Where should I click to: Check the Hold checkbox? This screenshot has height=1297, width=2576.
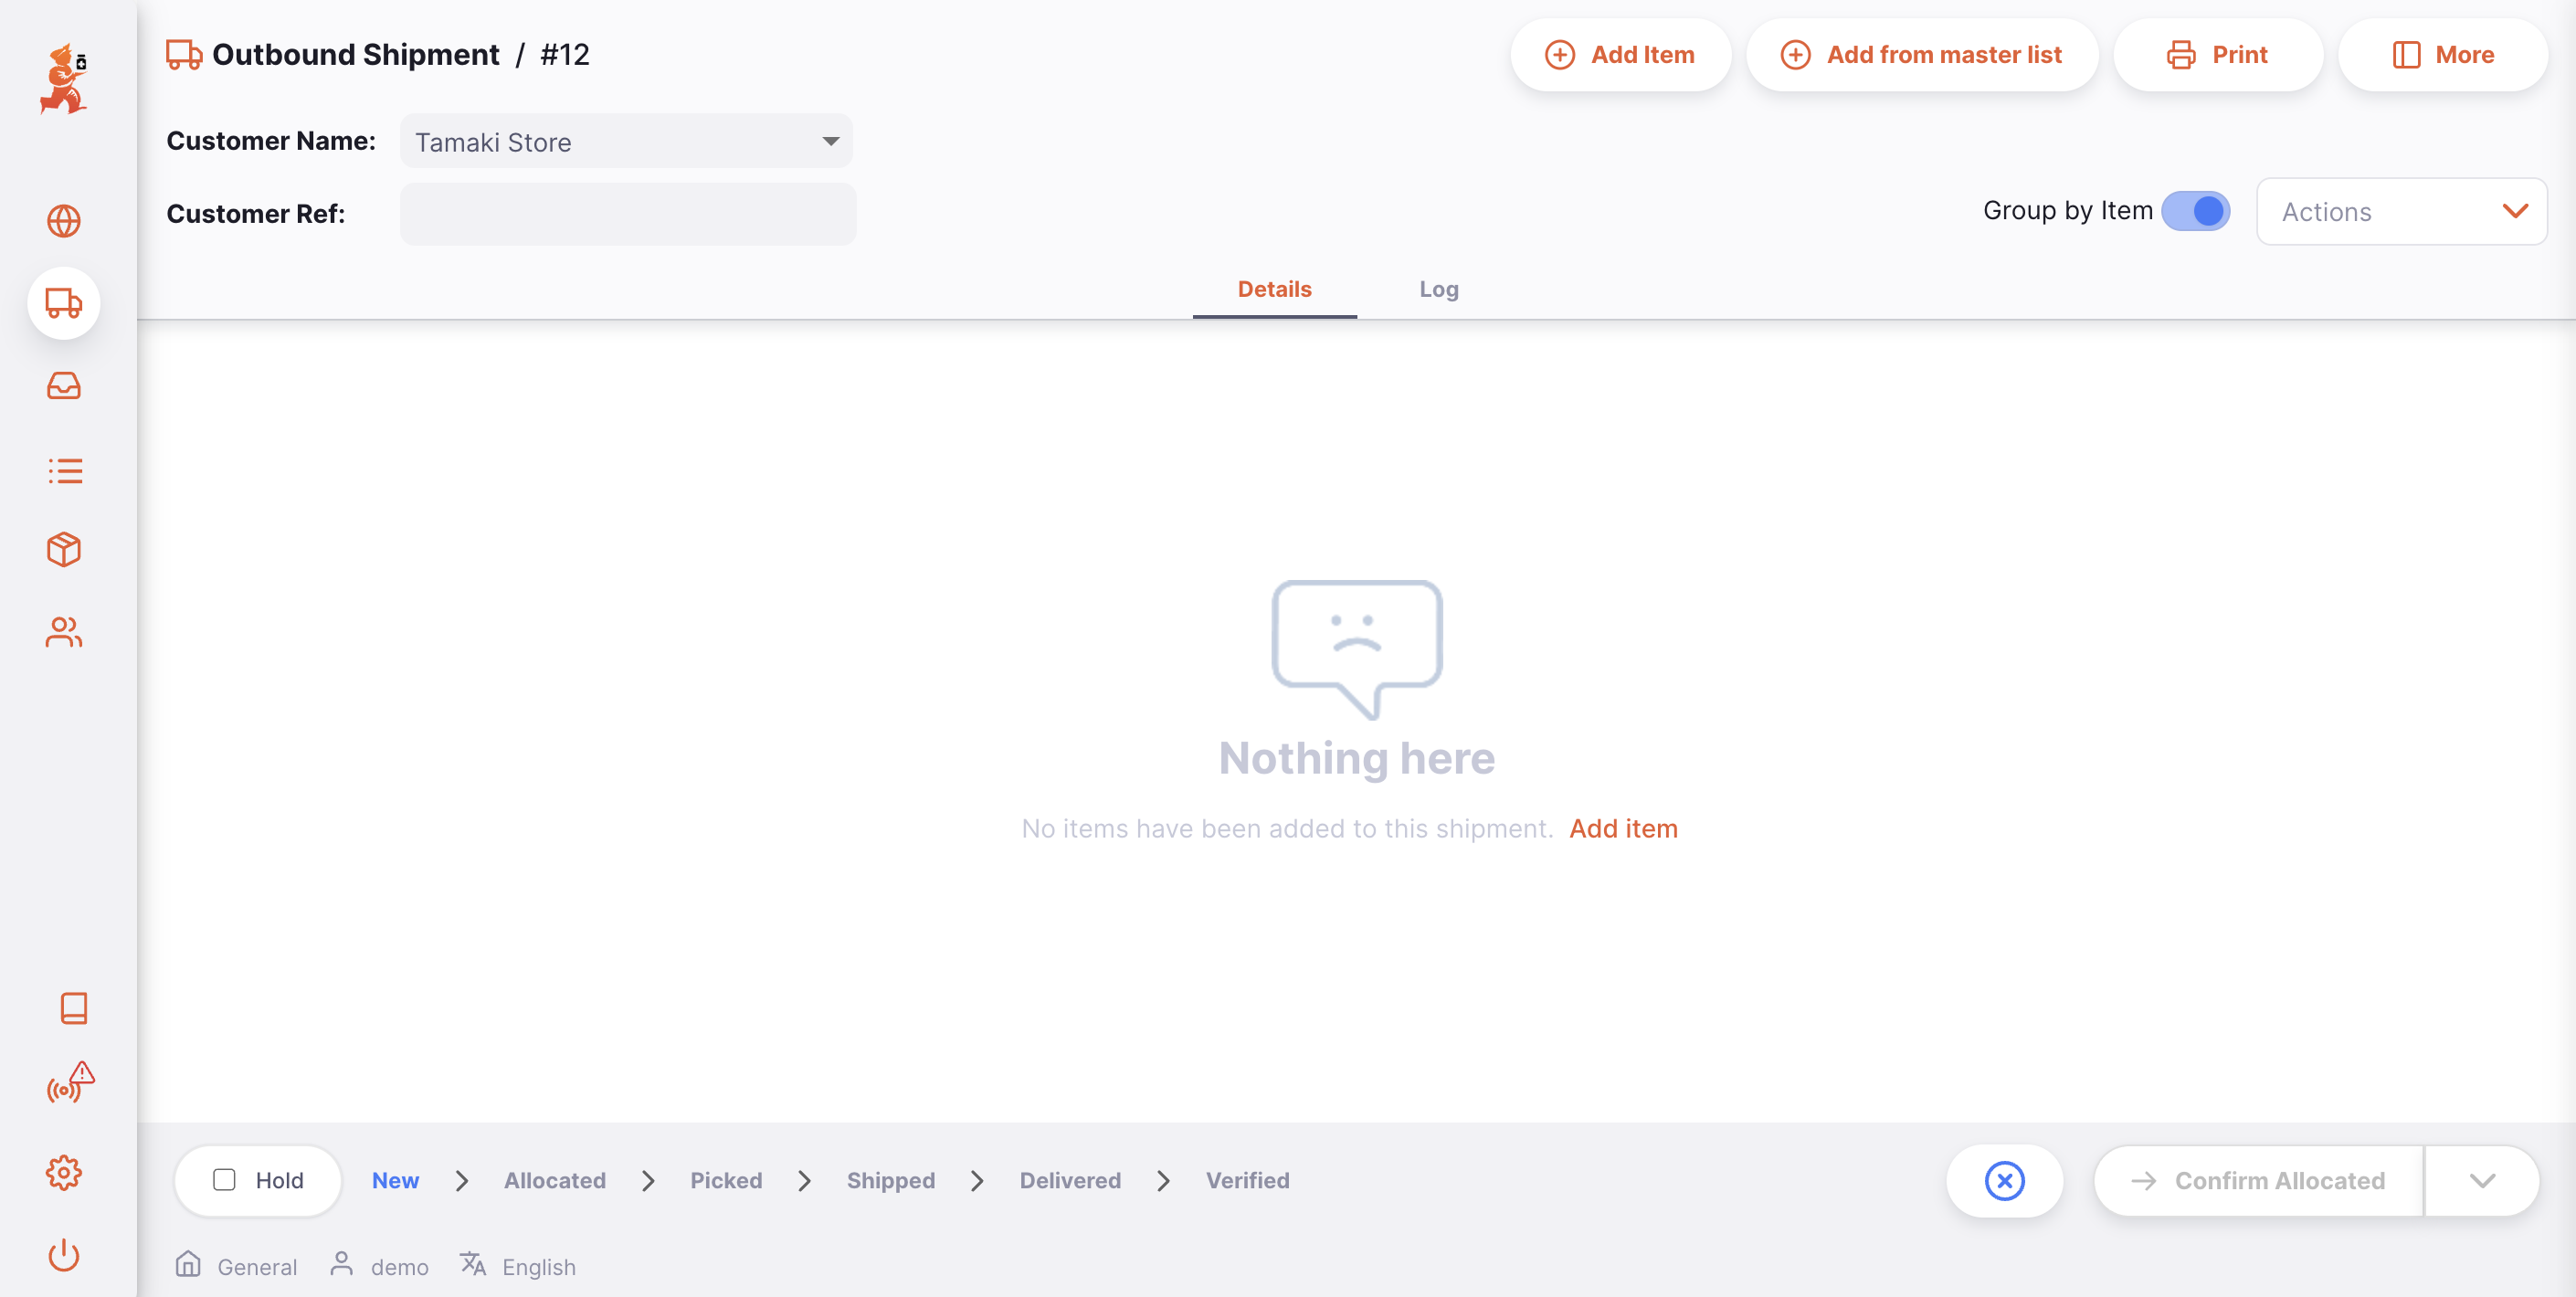(x=224, y=1180)
